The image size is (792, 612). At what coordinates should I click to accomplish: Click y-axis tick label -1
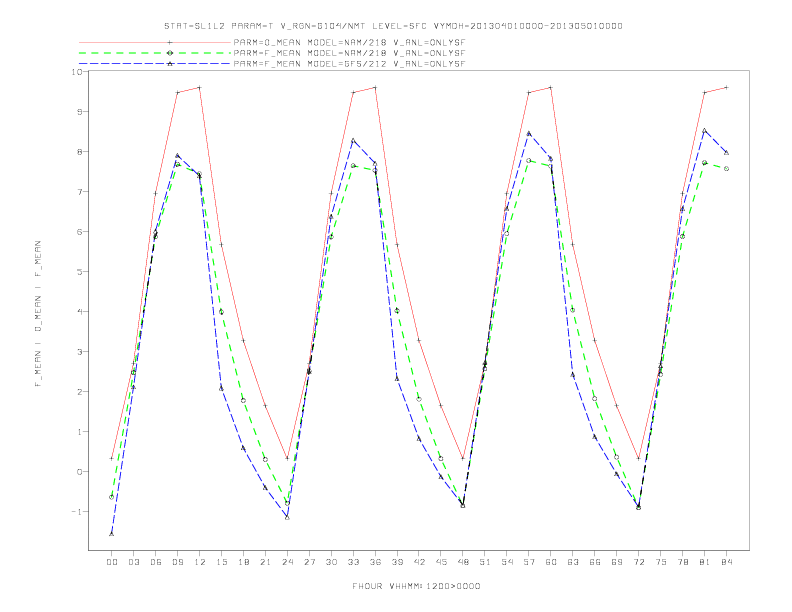click(x=76, y=512)
